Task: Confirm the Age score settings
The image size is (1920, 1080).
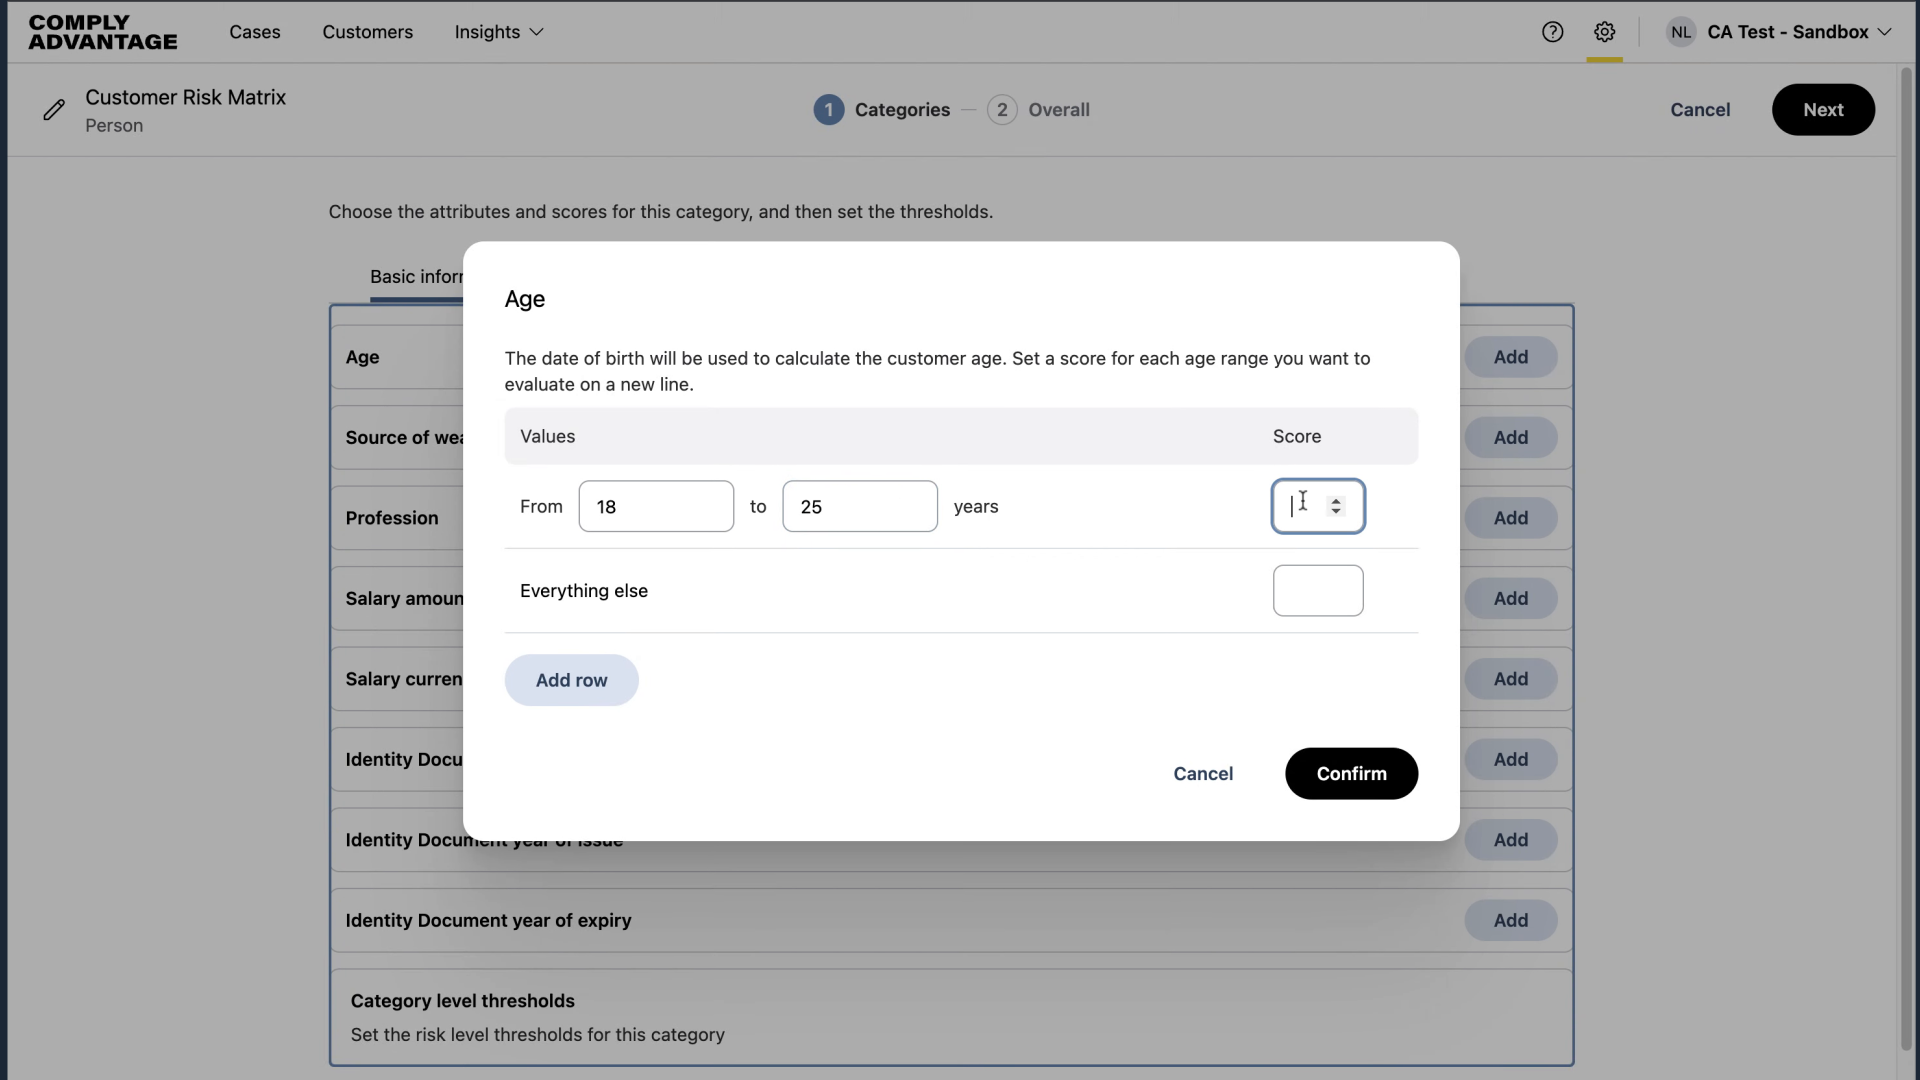Action: [1350, 773]
